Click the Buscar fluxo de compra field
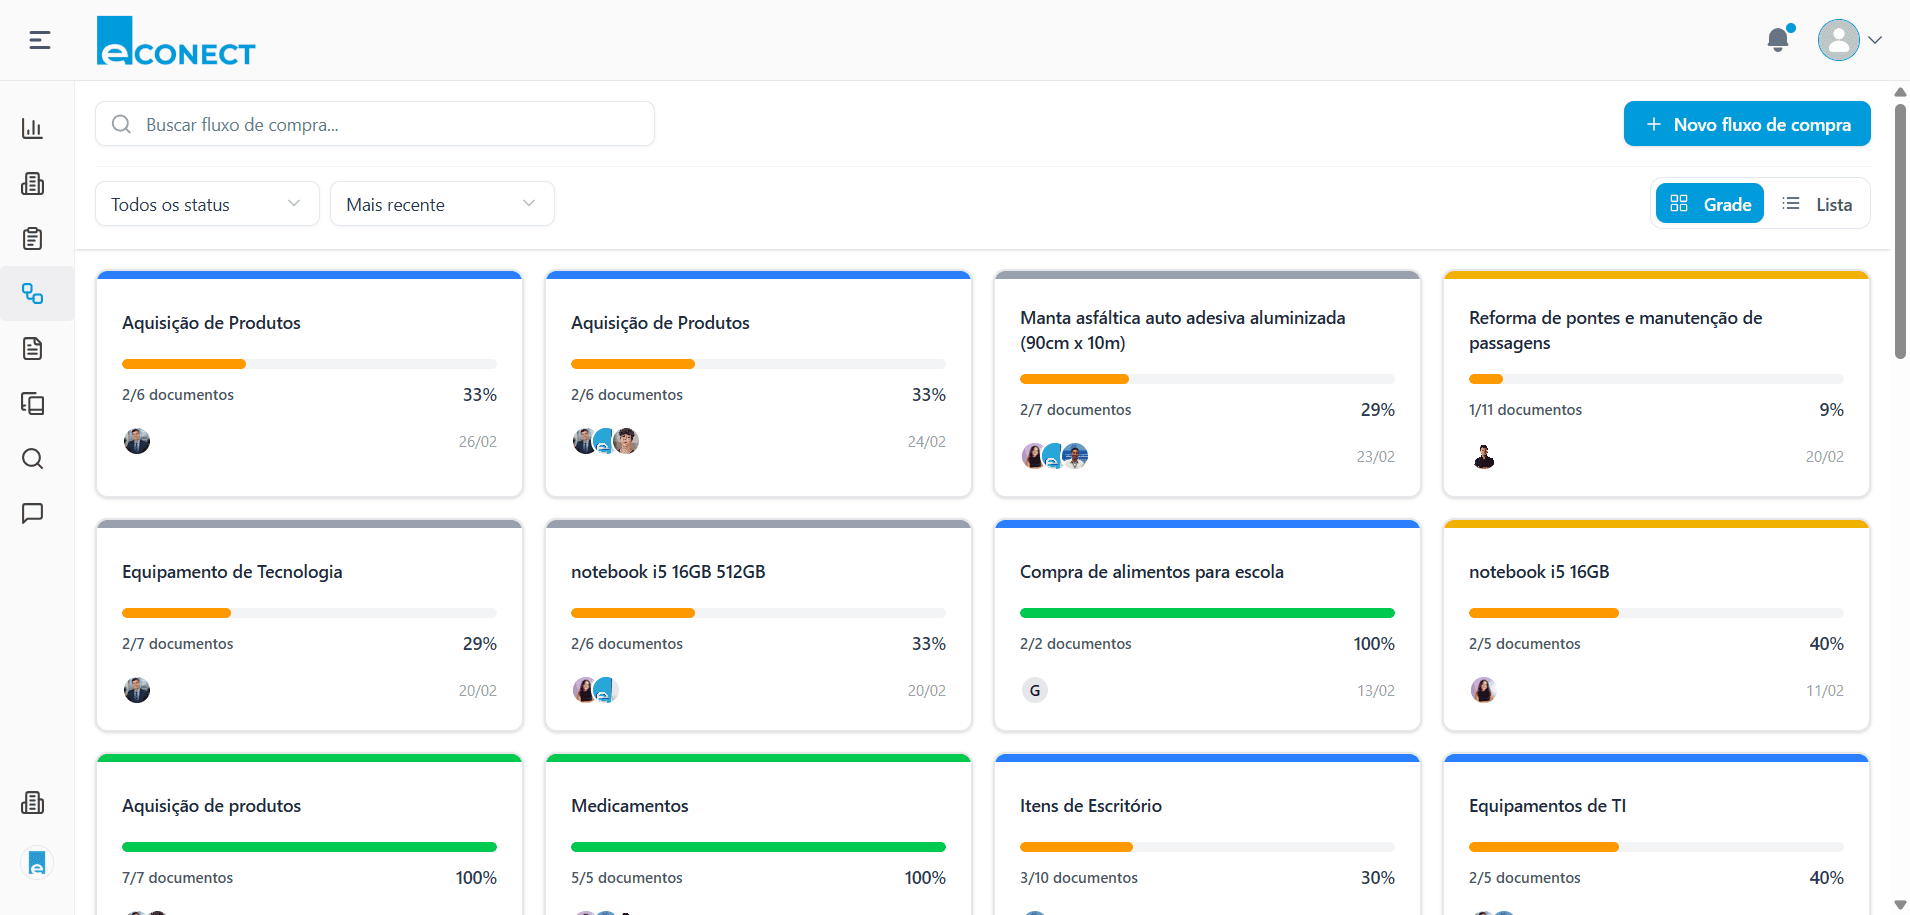The image size is (1910, 915). click(x=375, y=124)
